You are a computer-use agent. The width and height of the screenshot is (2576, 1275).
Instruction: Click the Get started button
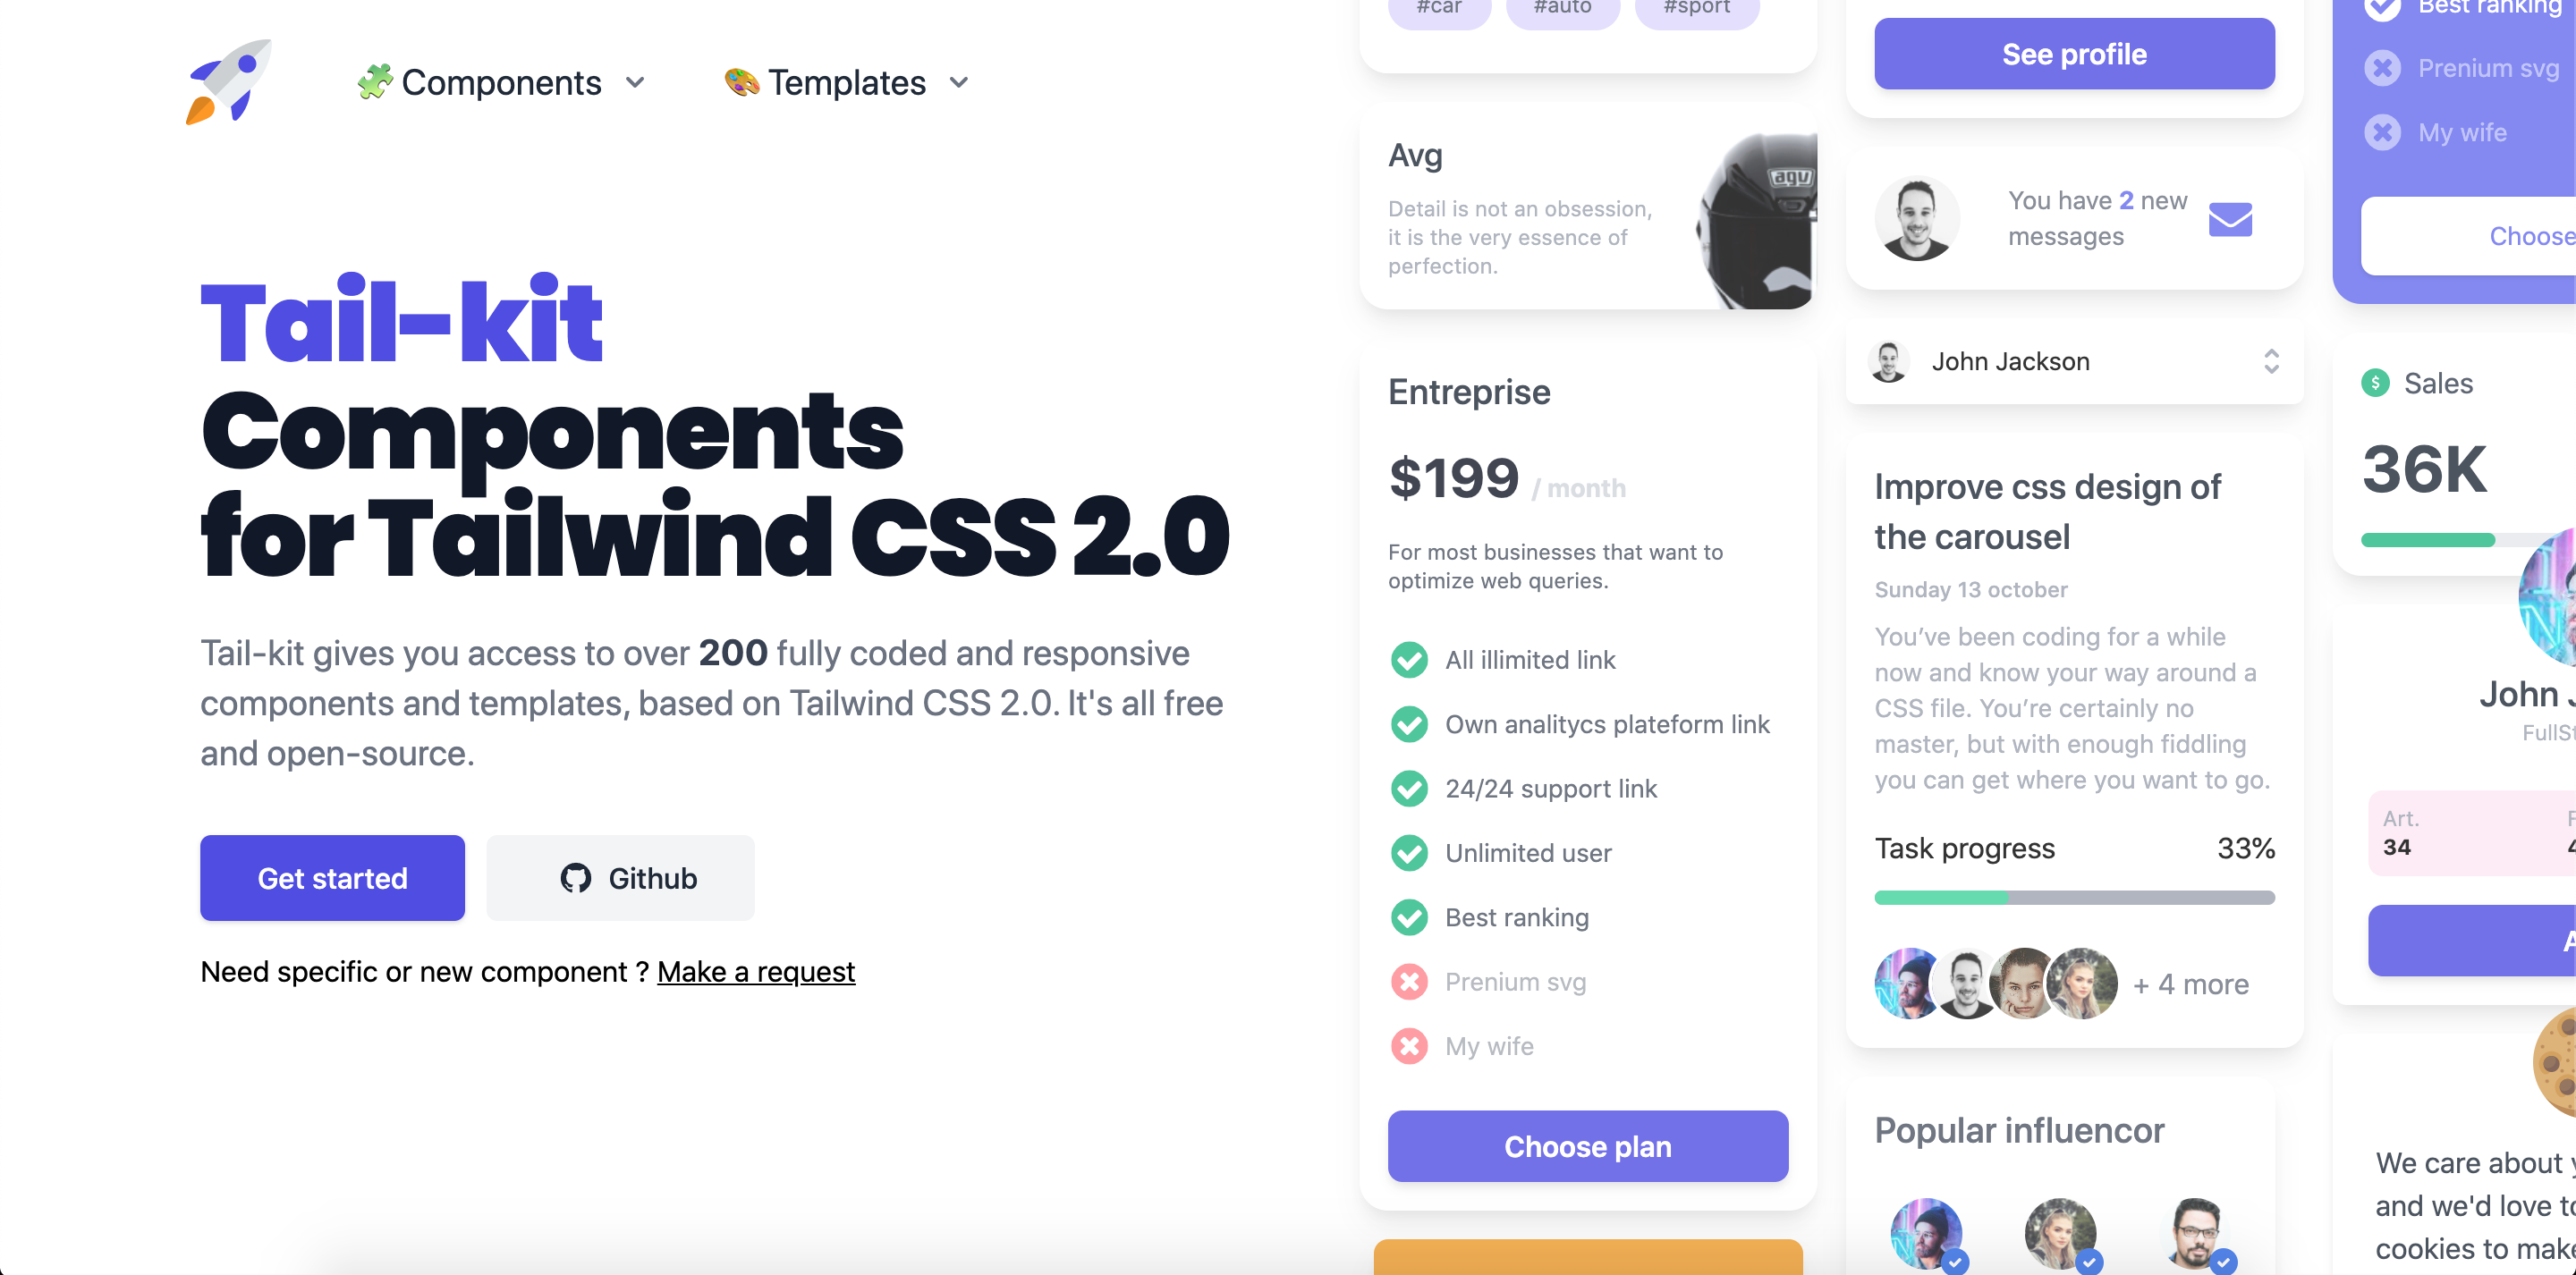[330, 875]
